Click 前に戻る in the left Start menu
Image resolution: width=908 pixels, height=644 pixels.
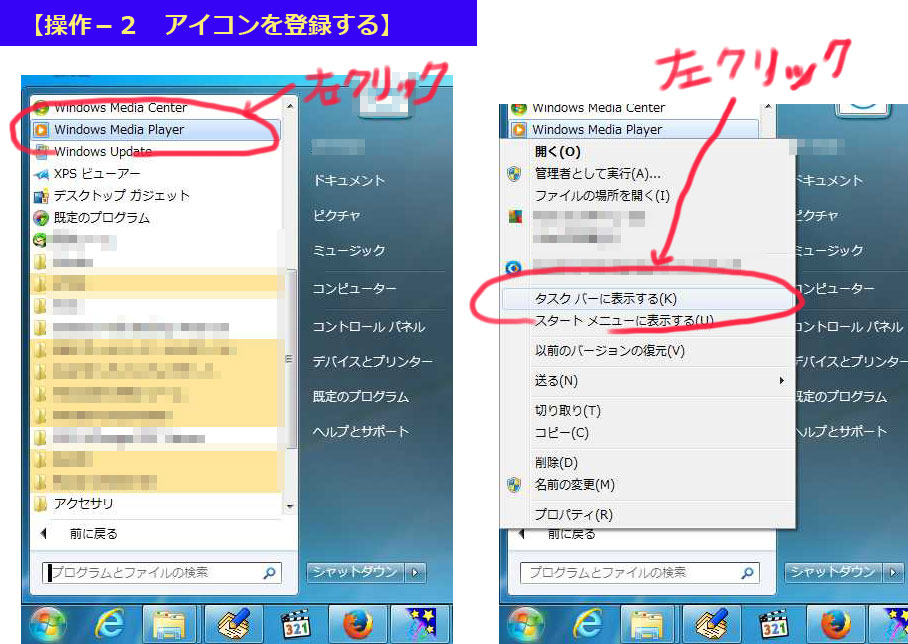[93, 534]
